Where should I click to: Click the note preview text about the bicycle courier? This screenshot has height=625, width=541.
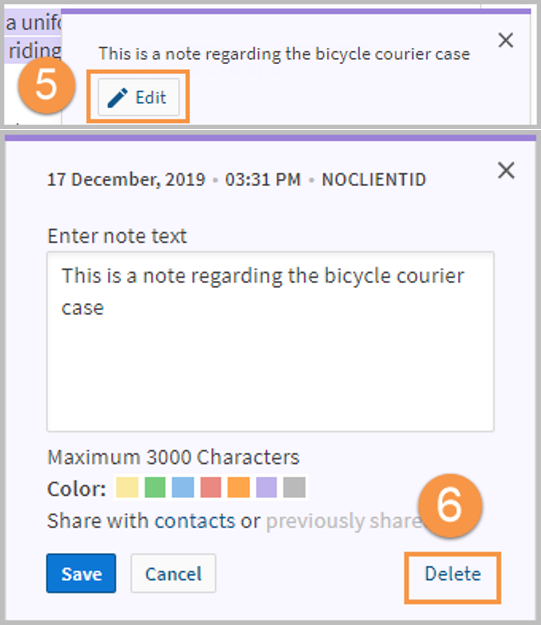pos(284,54)
